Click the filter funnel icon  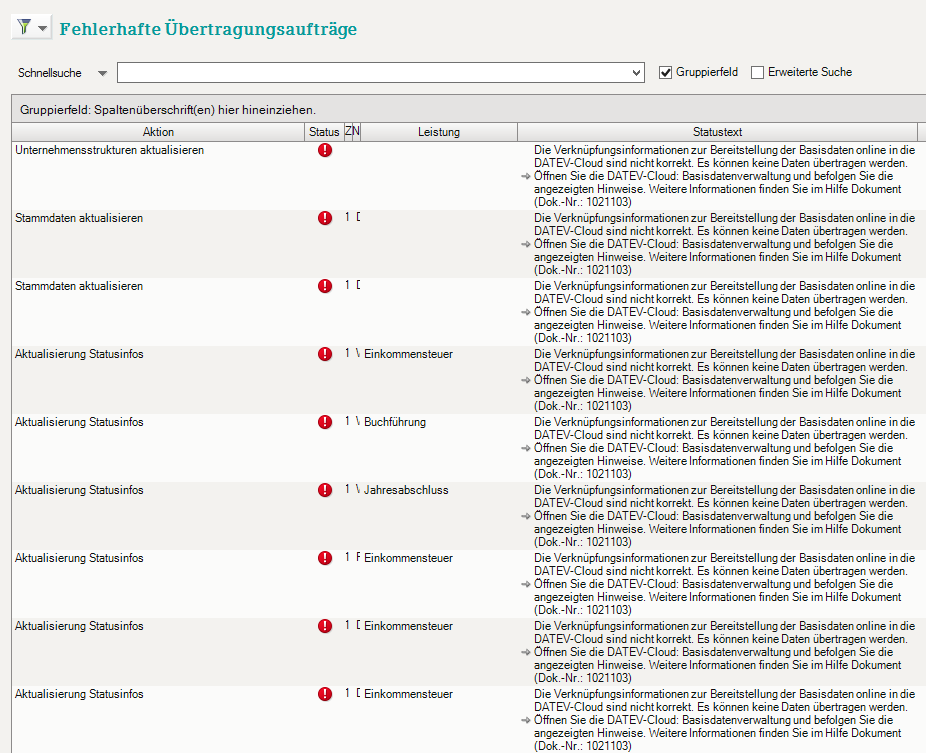[24, 28]
